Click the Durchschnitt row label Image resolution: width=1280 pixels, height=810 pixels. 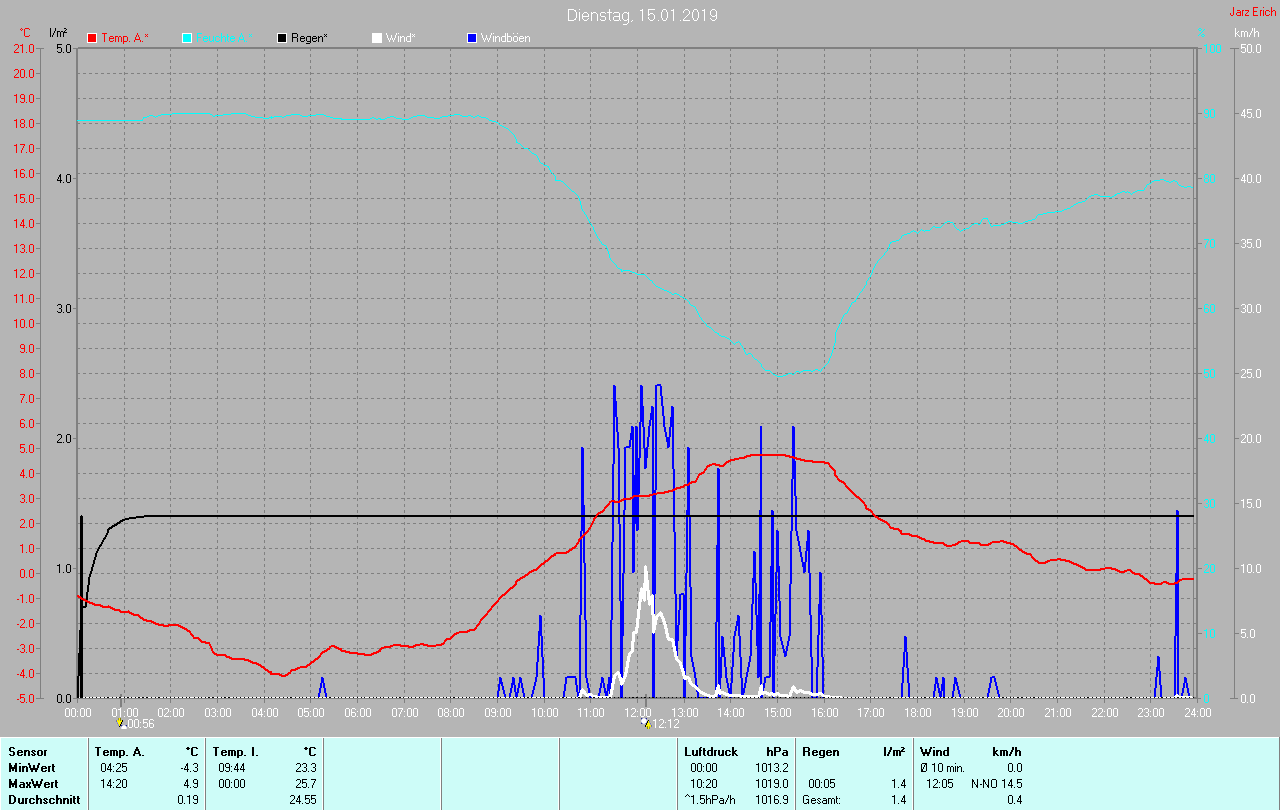[44, 799]
